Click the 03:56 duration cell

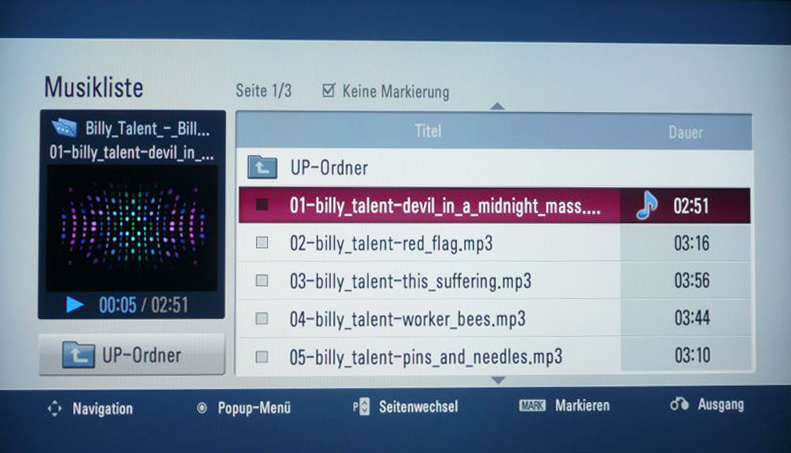pos(692,280)
